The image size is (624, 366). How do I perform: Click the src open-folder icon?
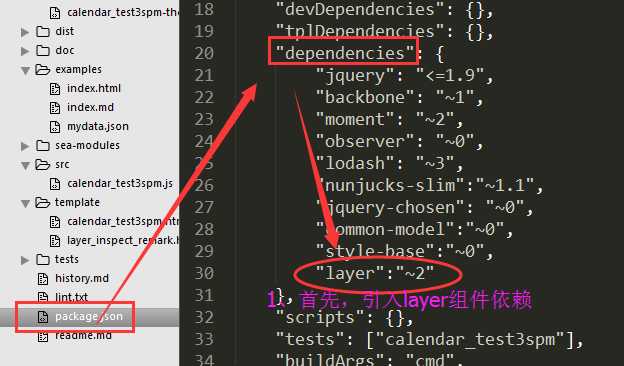(43, 165)
